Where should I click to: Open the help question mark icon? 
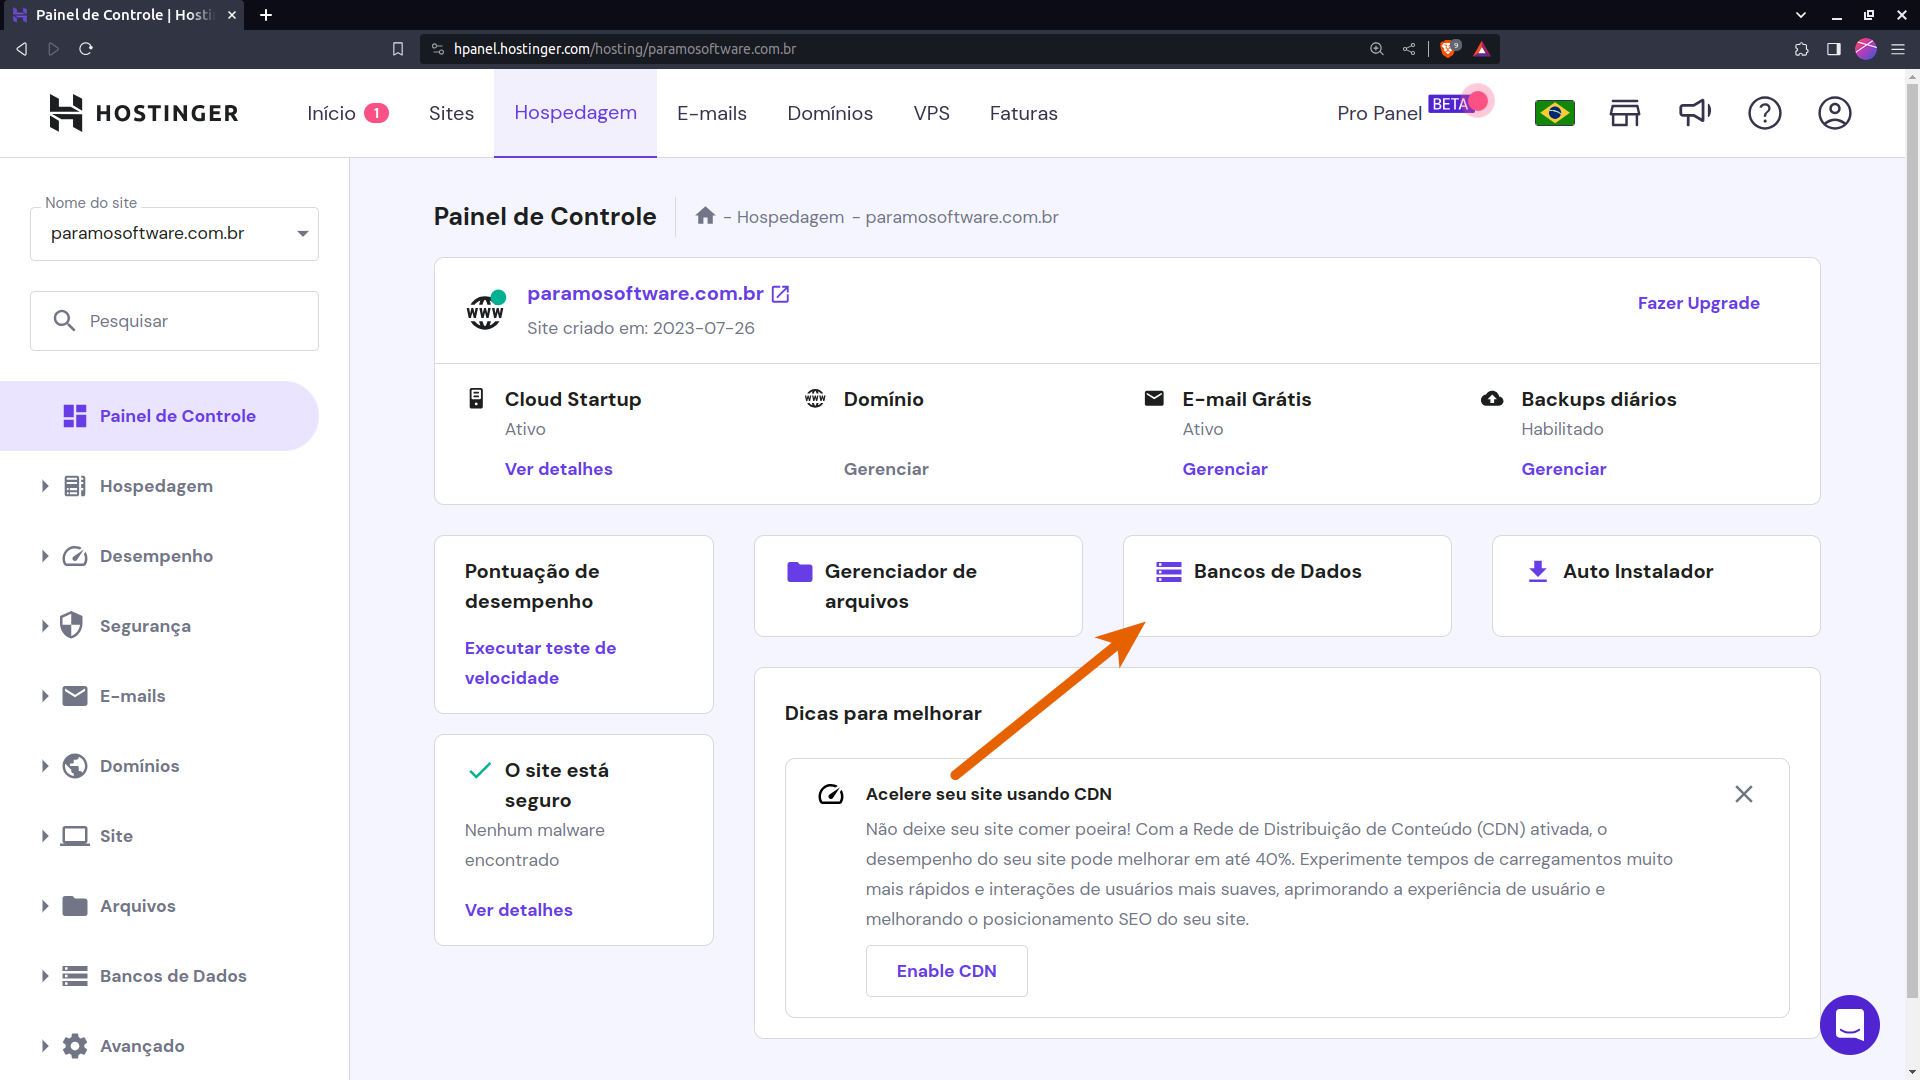click(1764, 113)
